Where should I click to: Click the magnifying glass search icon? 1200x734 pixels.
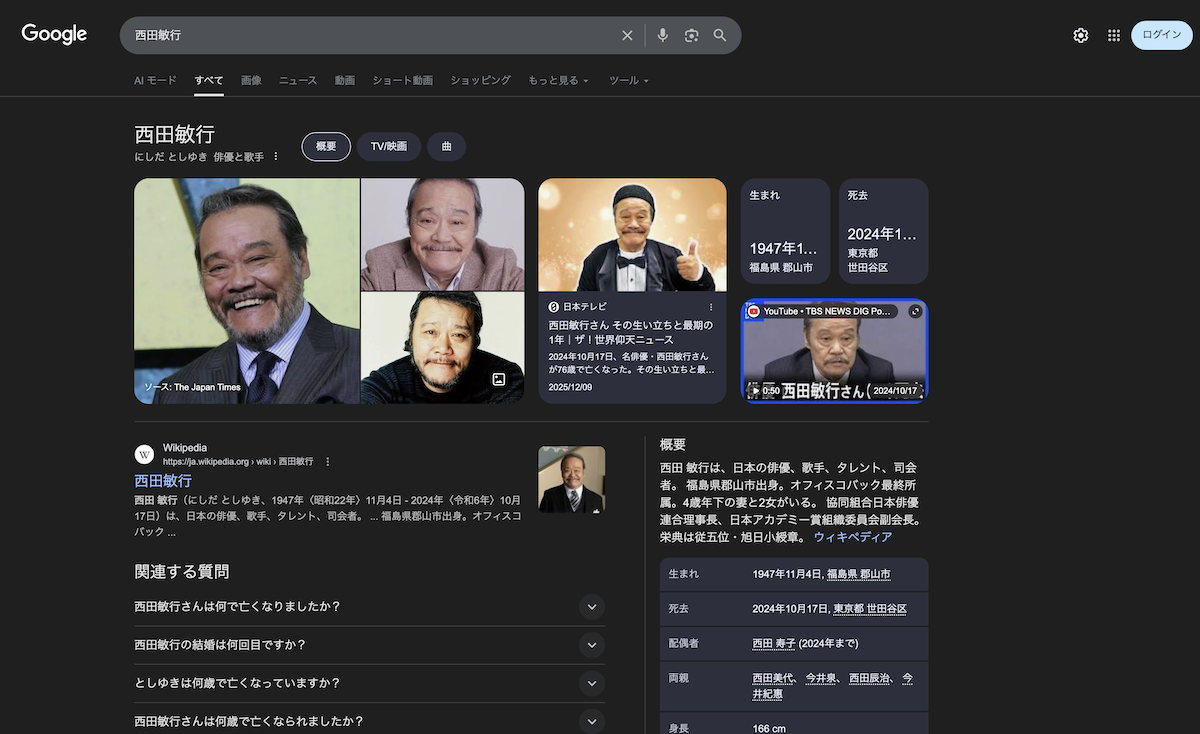click(720, 35)
